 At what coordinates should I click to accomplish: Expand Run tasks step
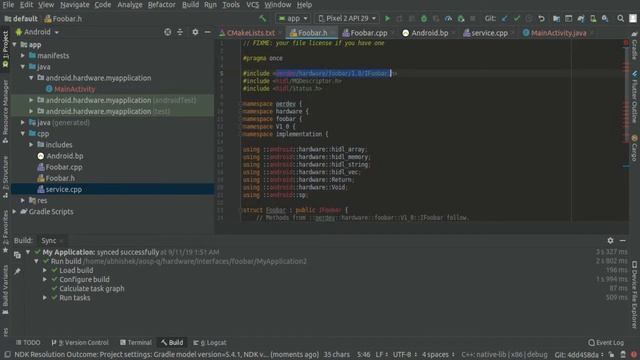pyautogui.click(x=44, y=298)
